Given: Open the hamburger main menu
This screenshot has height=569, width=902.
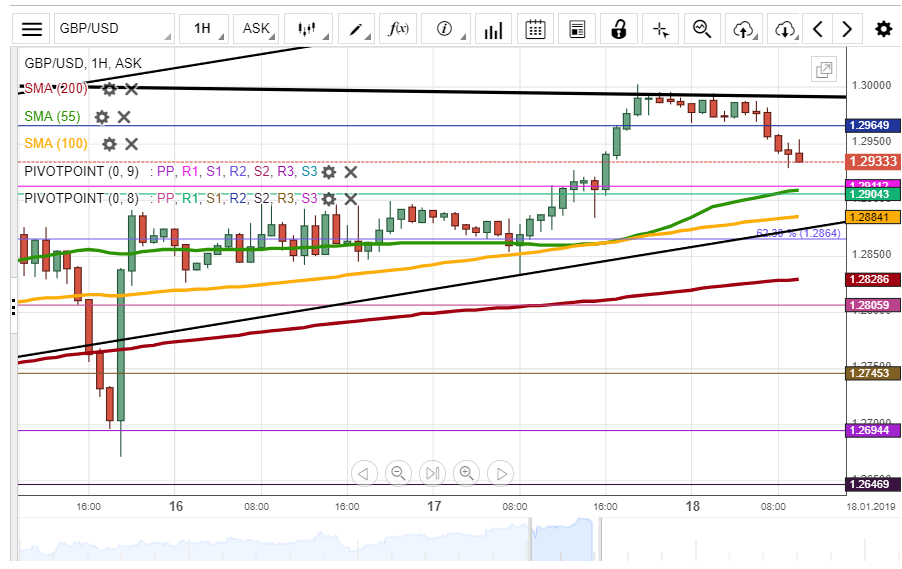Looking at the screenshot, I should point(32,29).
